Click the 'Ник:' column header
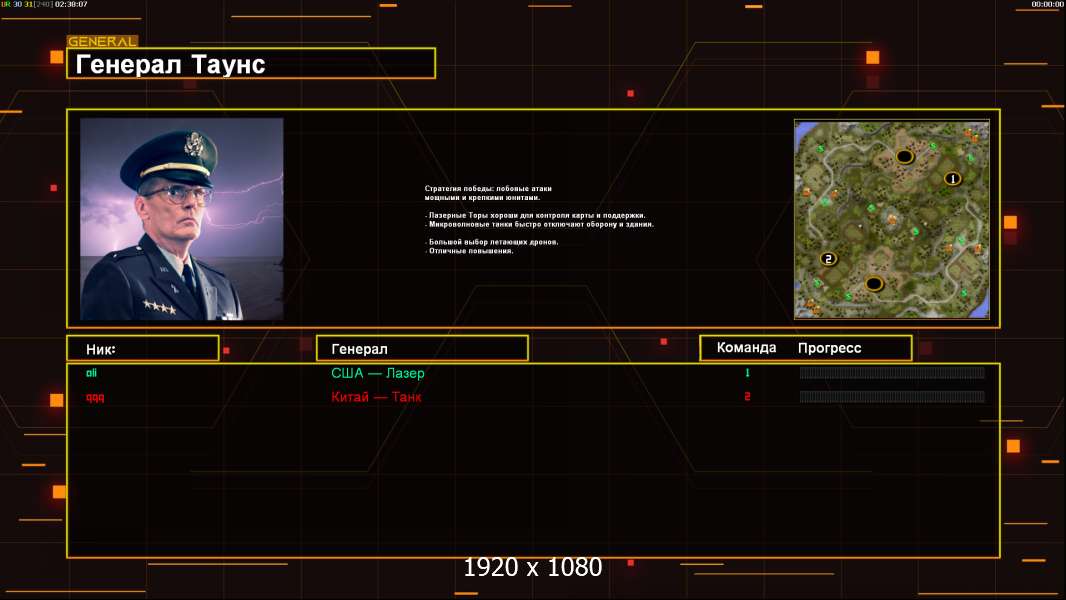The image size is (1066, 600). tap(142, 349)
